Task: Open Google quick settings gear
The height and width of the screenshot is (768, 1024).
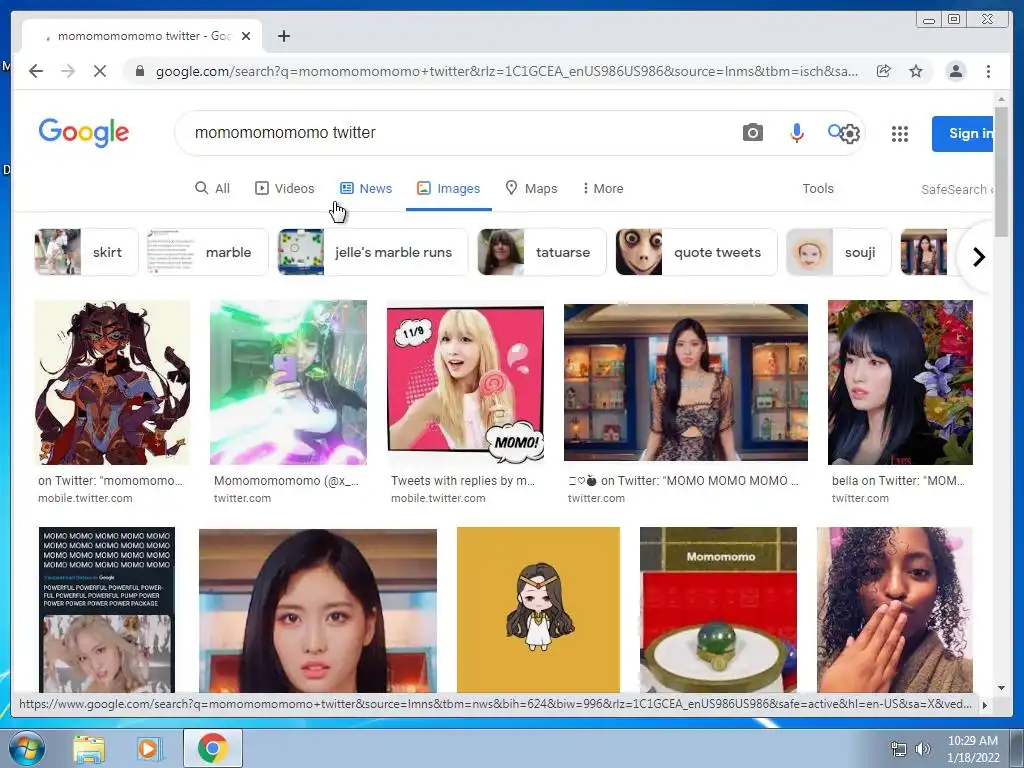Action: 850,134
